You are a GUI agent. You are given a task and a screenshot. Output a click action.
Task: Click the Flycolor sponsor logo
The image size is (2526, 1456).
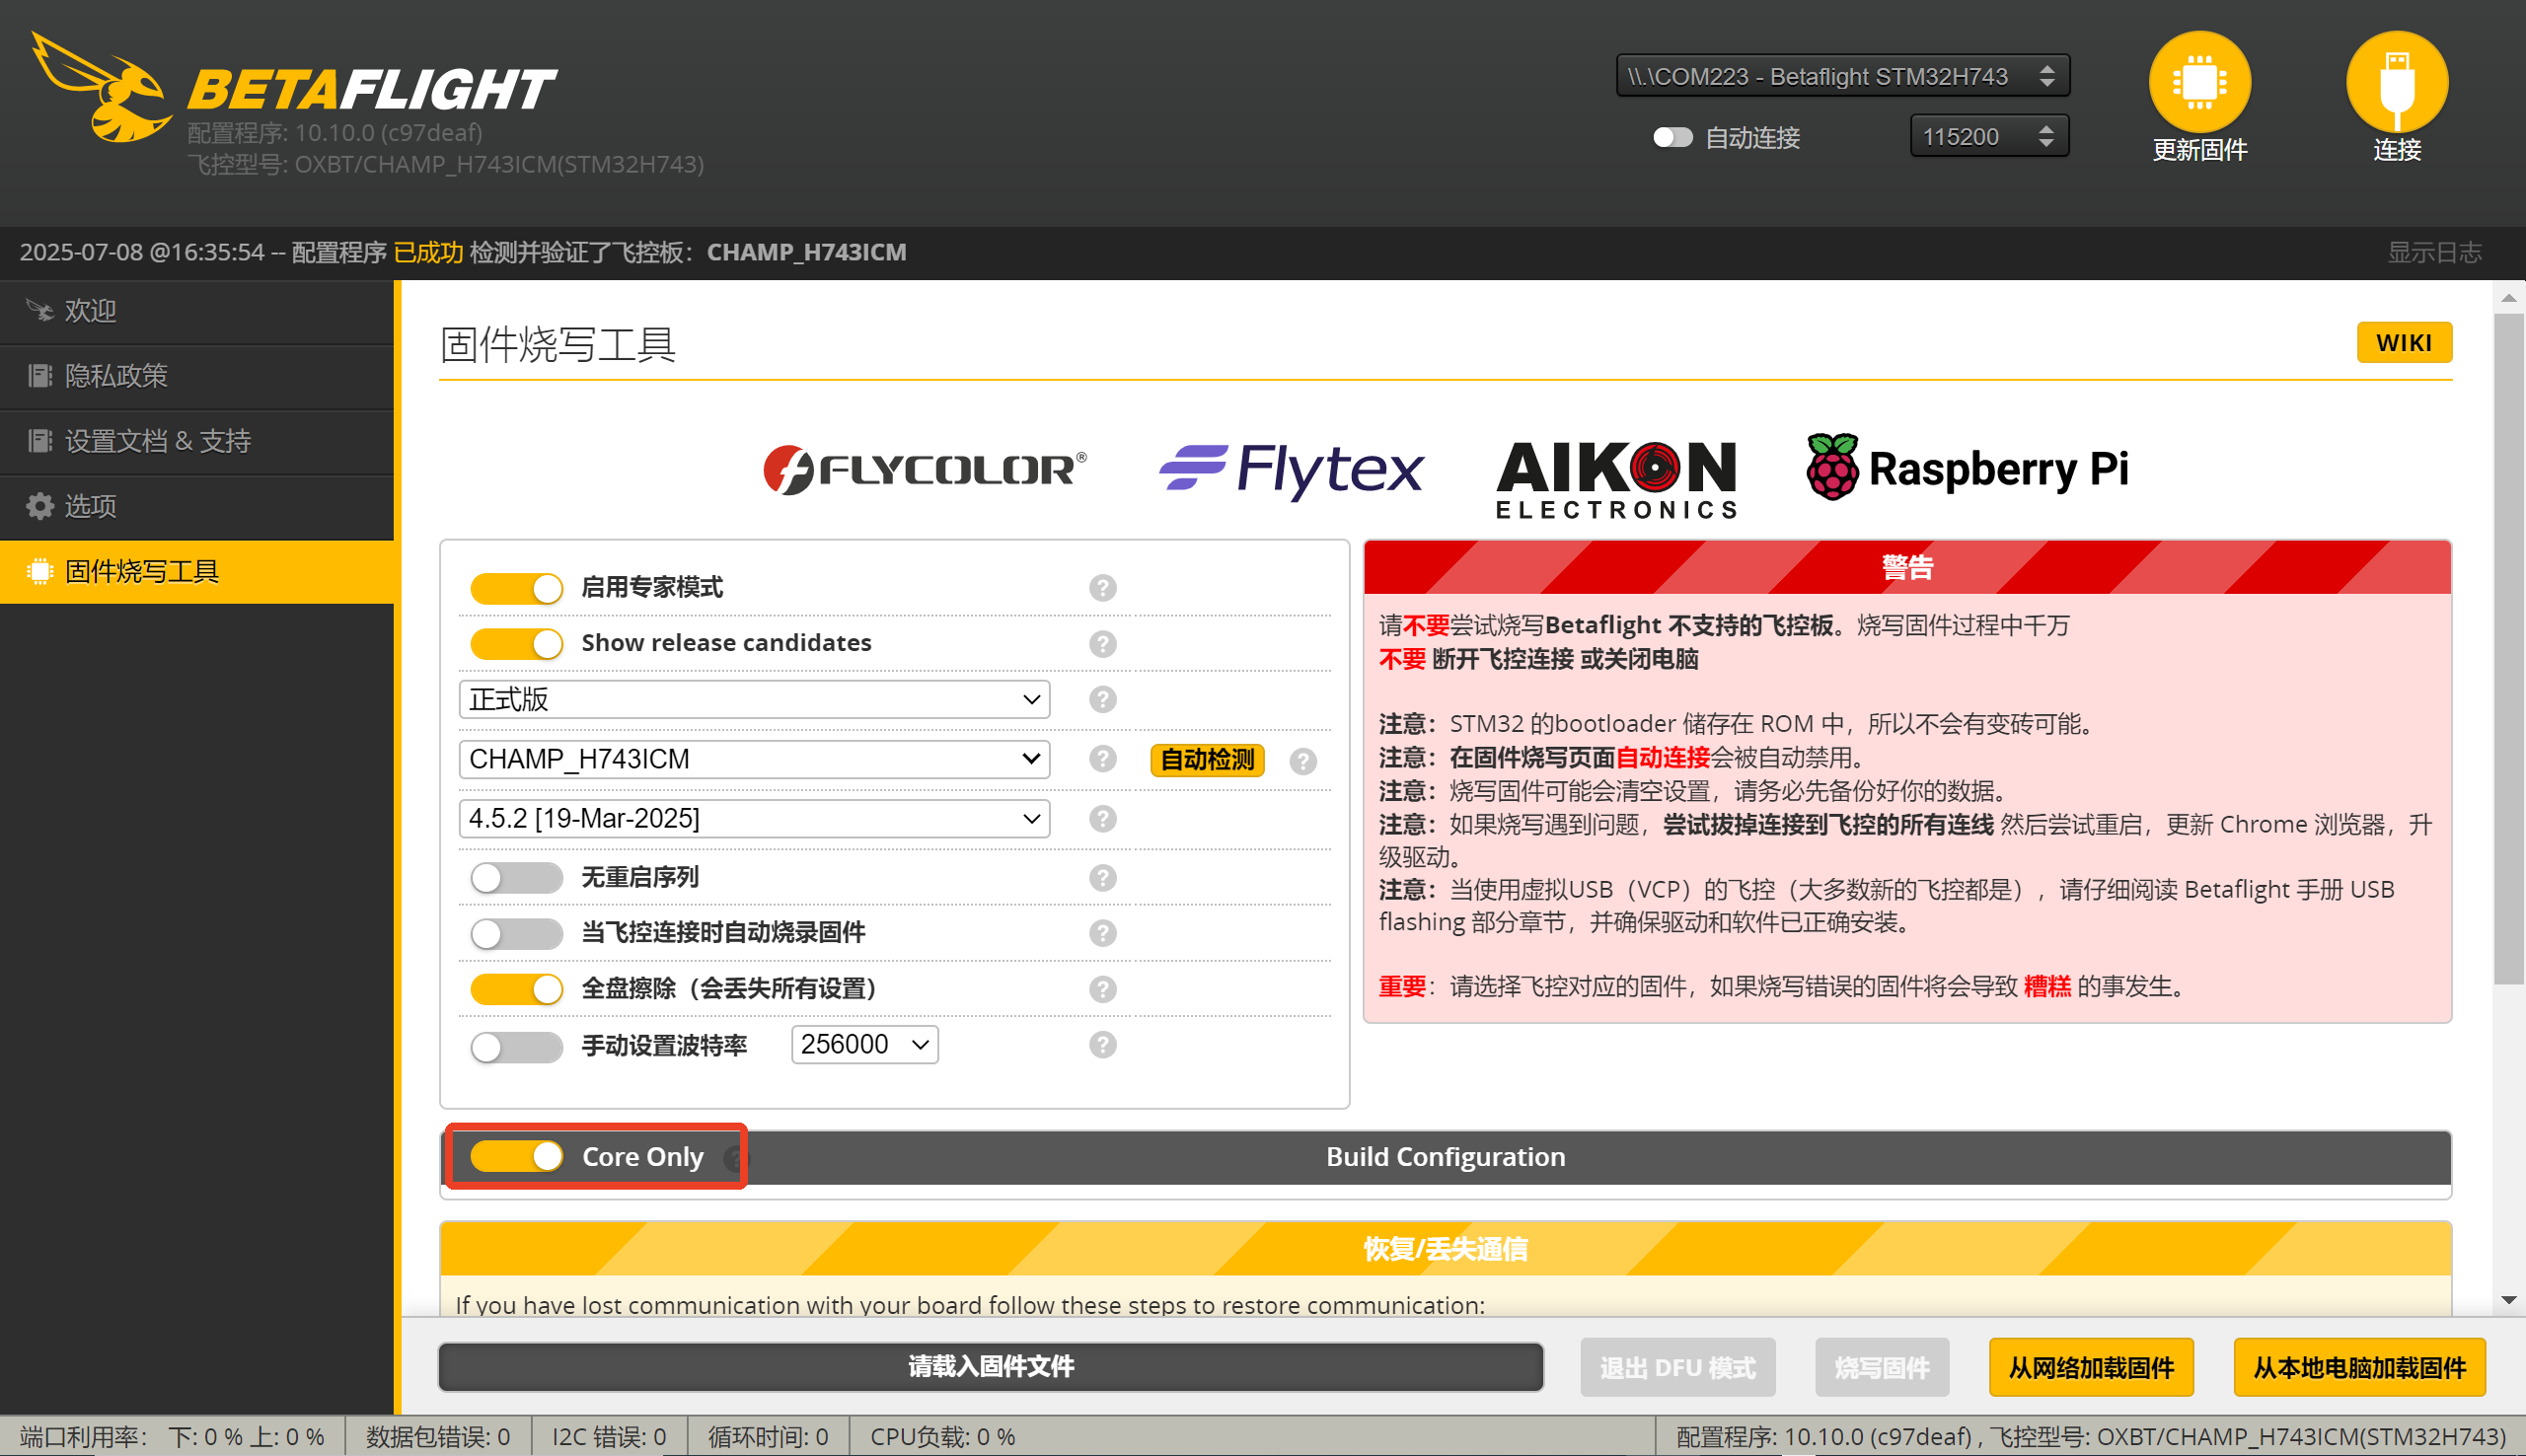pyautogui.click(x=924, y=470)
